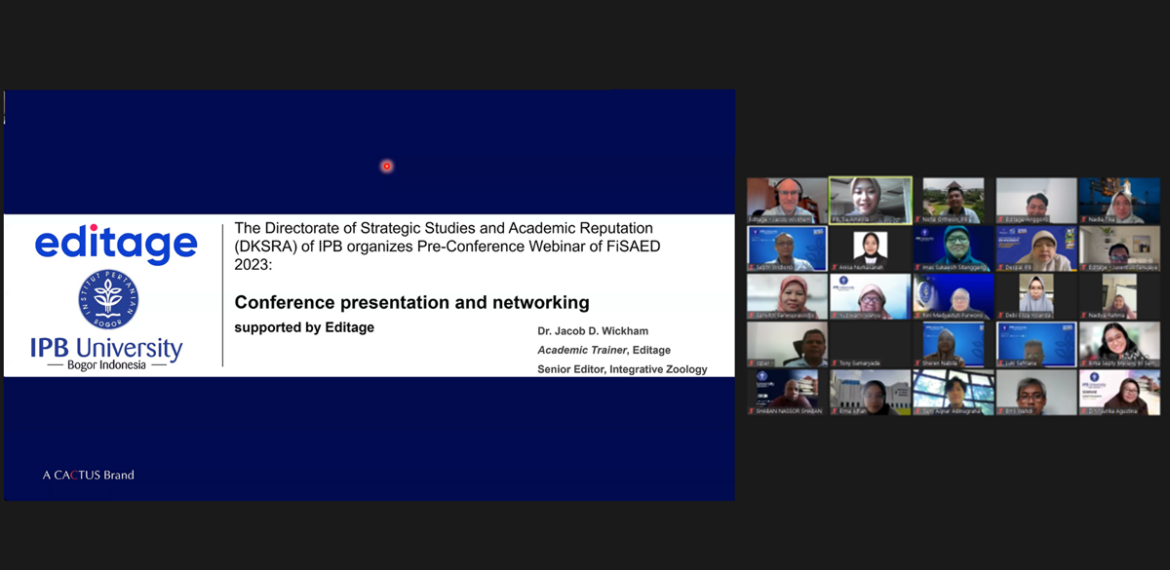Click the 'A CACTUS Brand' footer text
Screen dimensions: 1170x570
tap(88, 475)
